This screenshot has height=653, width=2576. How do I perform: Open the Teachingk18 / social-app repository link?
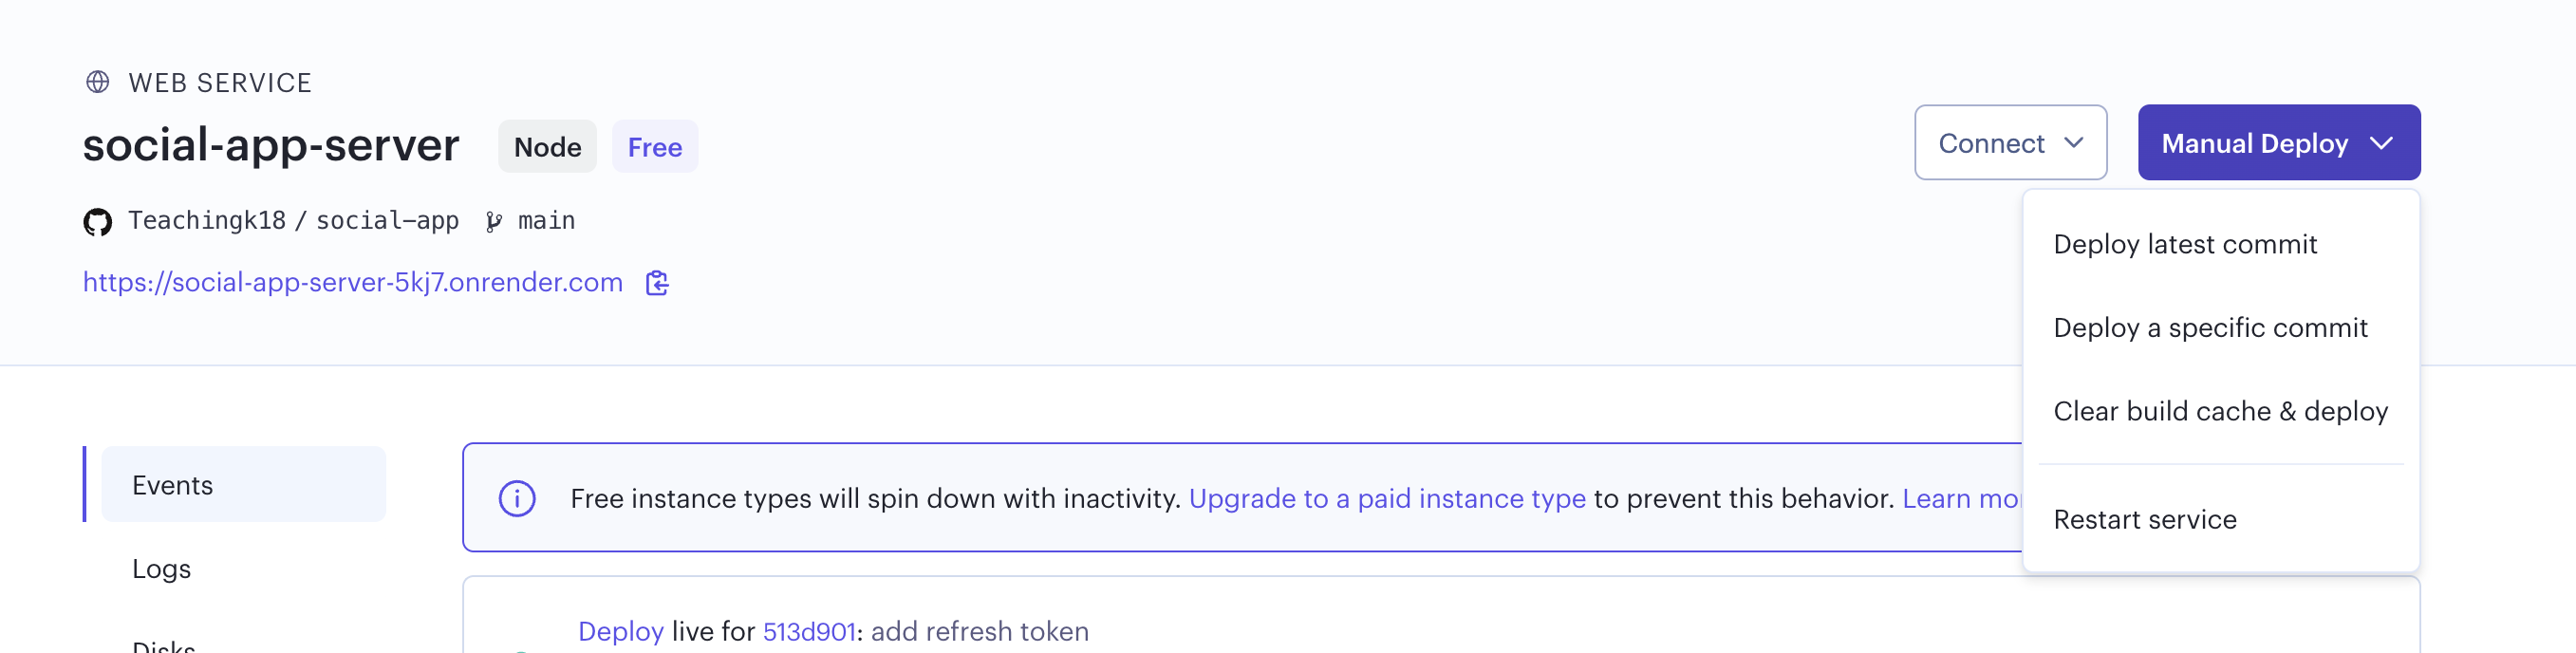pos(293,221)
